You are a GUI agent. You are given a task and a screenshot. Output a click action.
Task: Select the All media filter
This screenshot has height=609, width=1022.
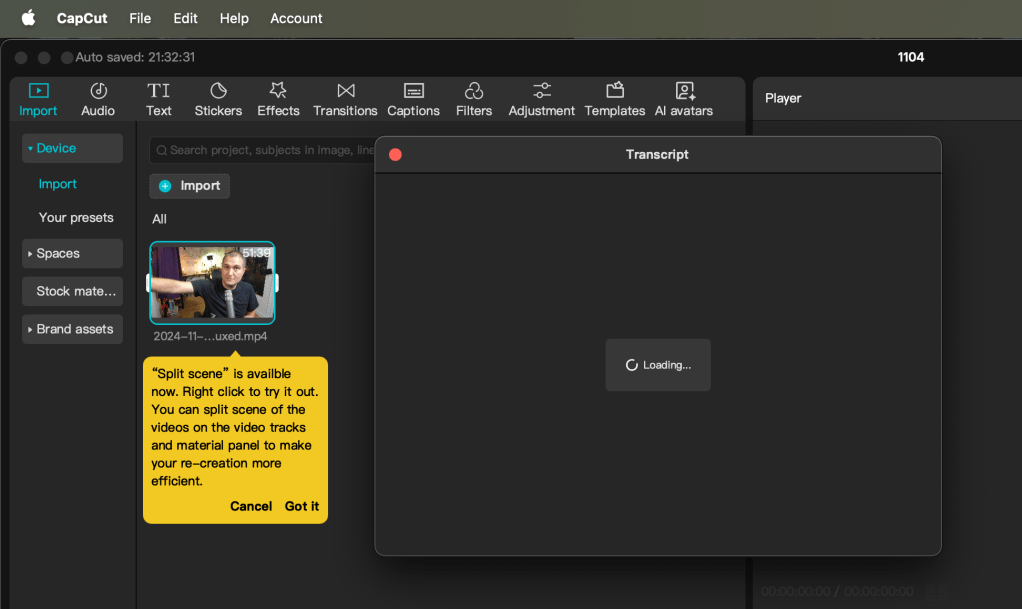click(159, 219)
